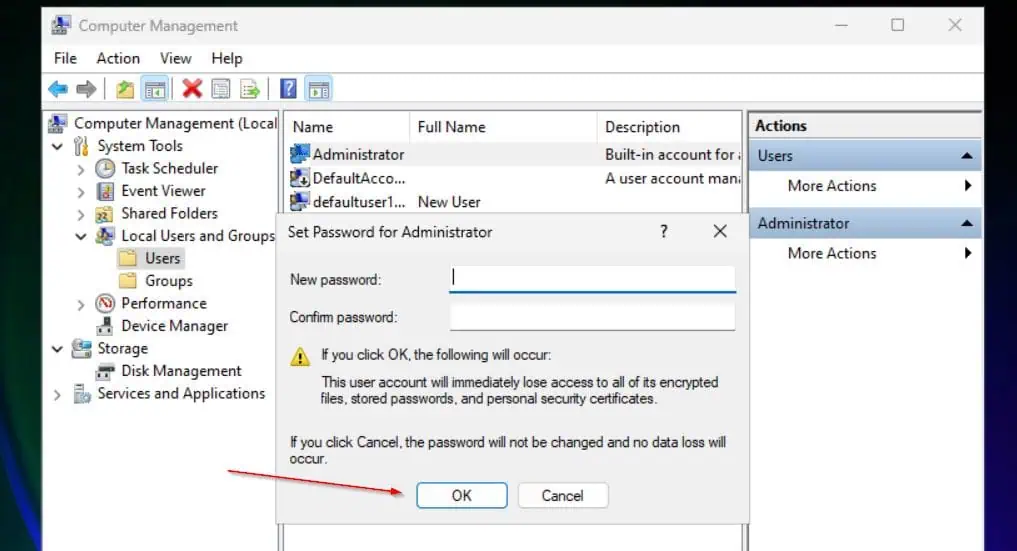Collapse the Users section in Actions pane
Viewport: 1017px width, 551px height.
click(967, 156)
